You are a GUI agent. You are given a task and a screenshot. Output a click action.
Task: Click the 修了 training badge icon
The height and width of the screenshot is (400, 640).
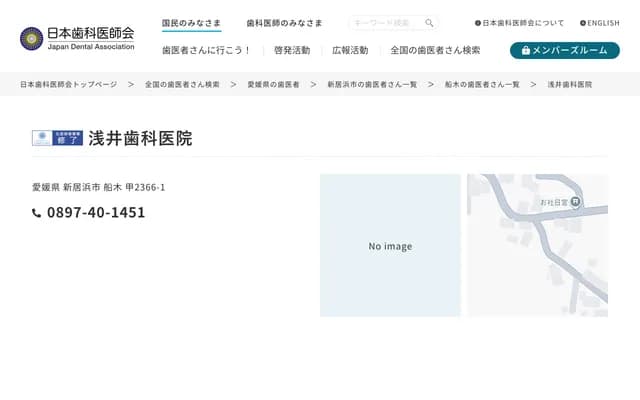point(57,139)
